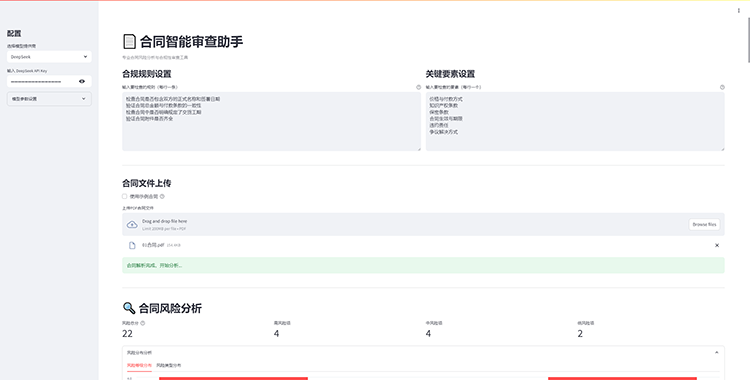This screenshot has width=750, height=380.
Task: Click the cloud upload icon in drop zone
Action: click(x=132, y=224)
